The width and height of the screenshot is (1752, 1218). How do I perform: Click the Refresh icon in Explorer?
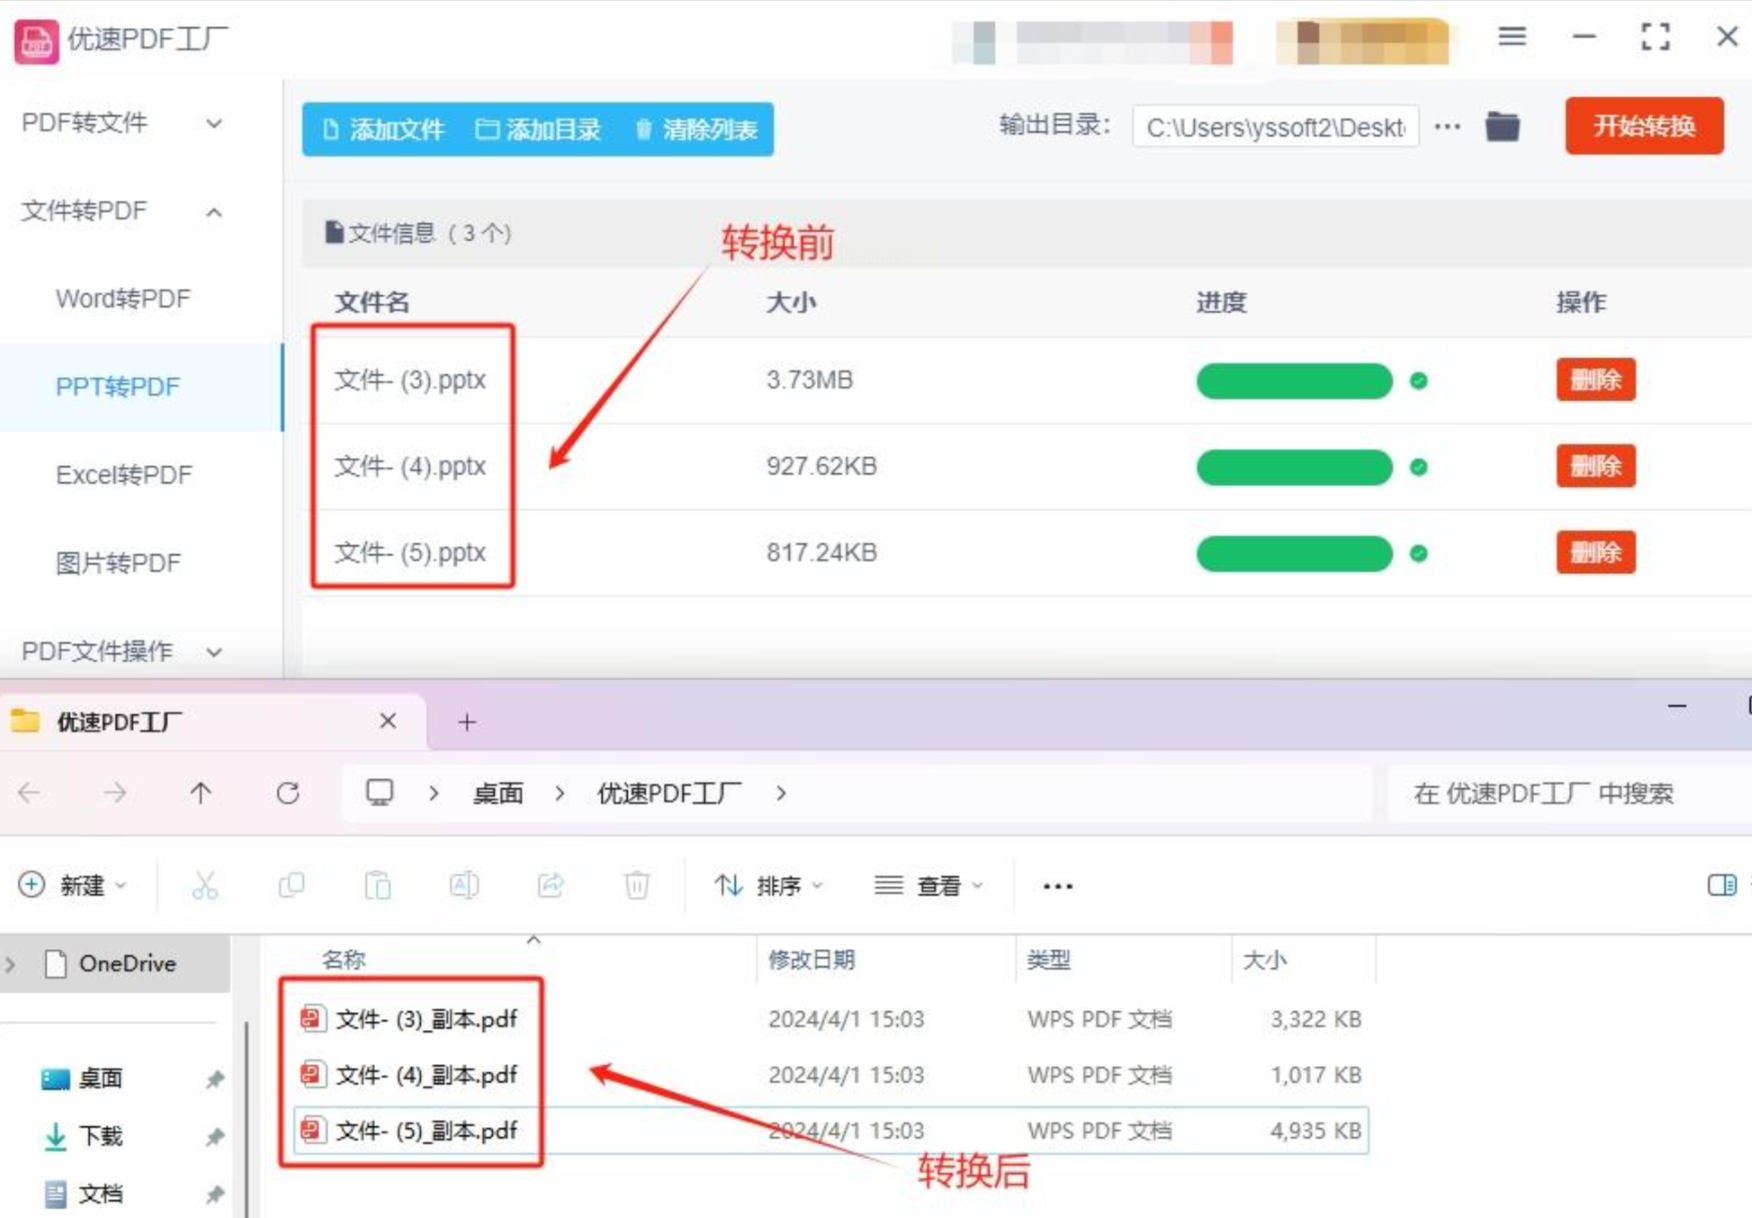288,793
